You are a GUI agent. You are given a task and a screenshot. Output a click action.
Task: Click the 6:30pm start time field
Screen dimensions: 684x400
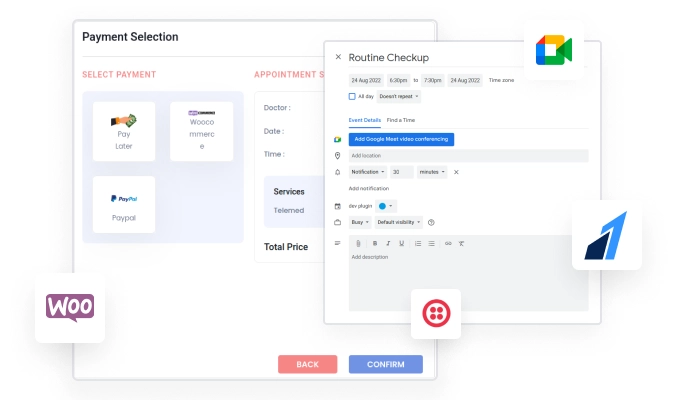coord(398,80)
